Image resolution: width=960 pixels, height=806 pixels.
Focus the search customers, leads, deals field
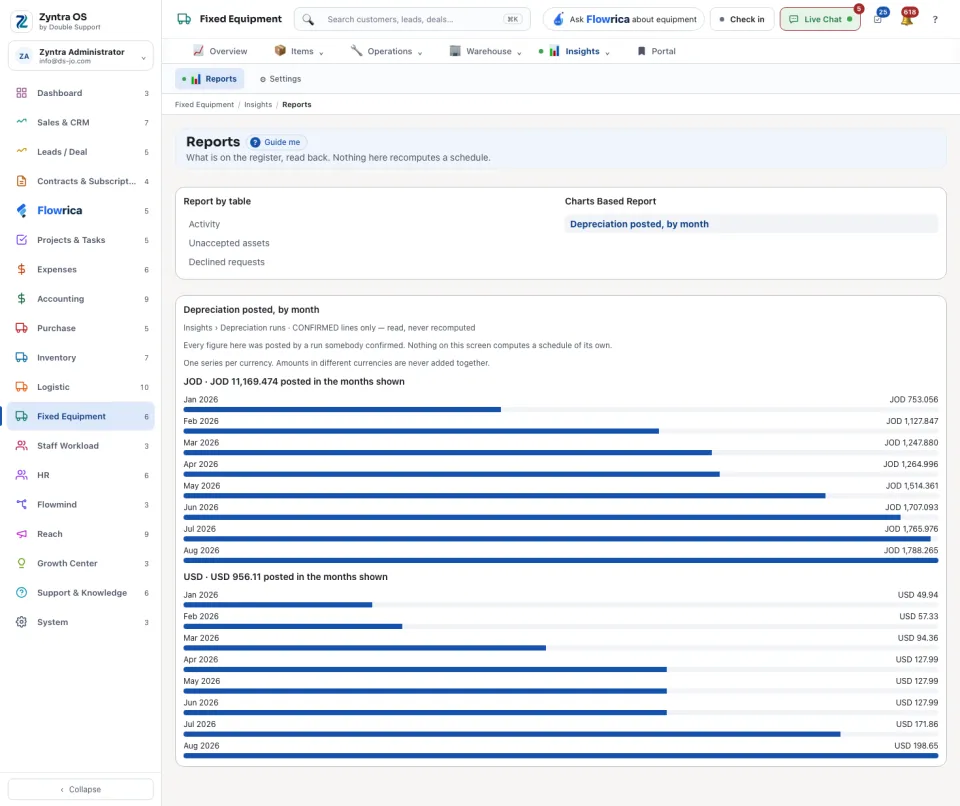pyautogui.click(x=412, y=20)
